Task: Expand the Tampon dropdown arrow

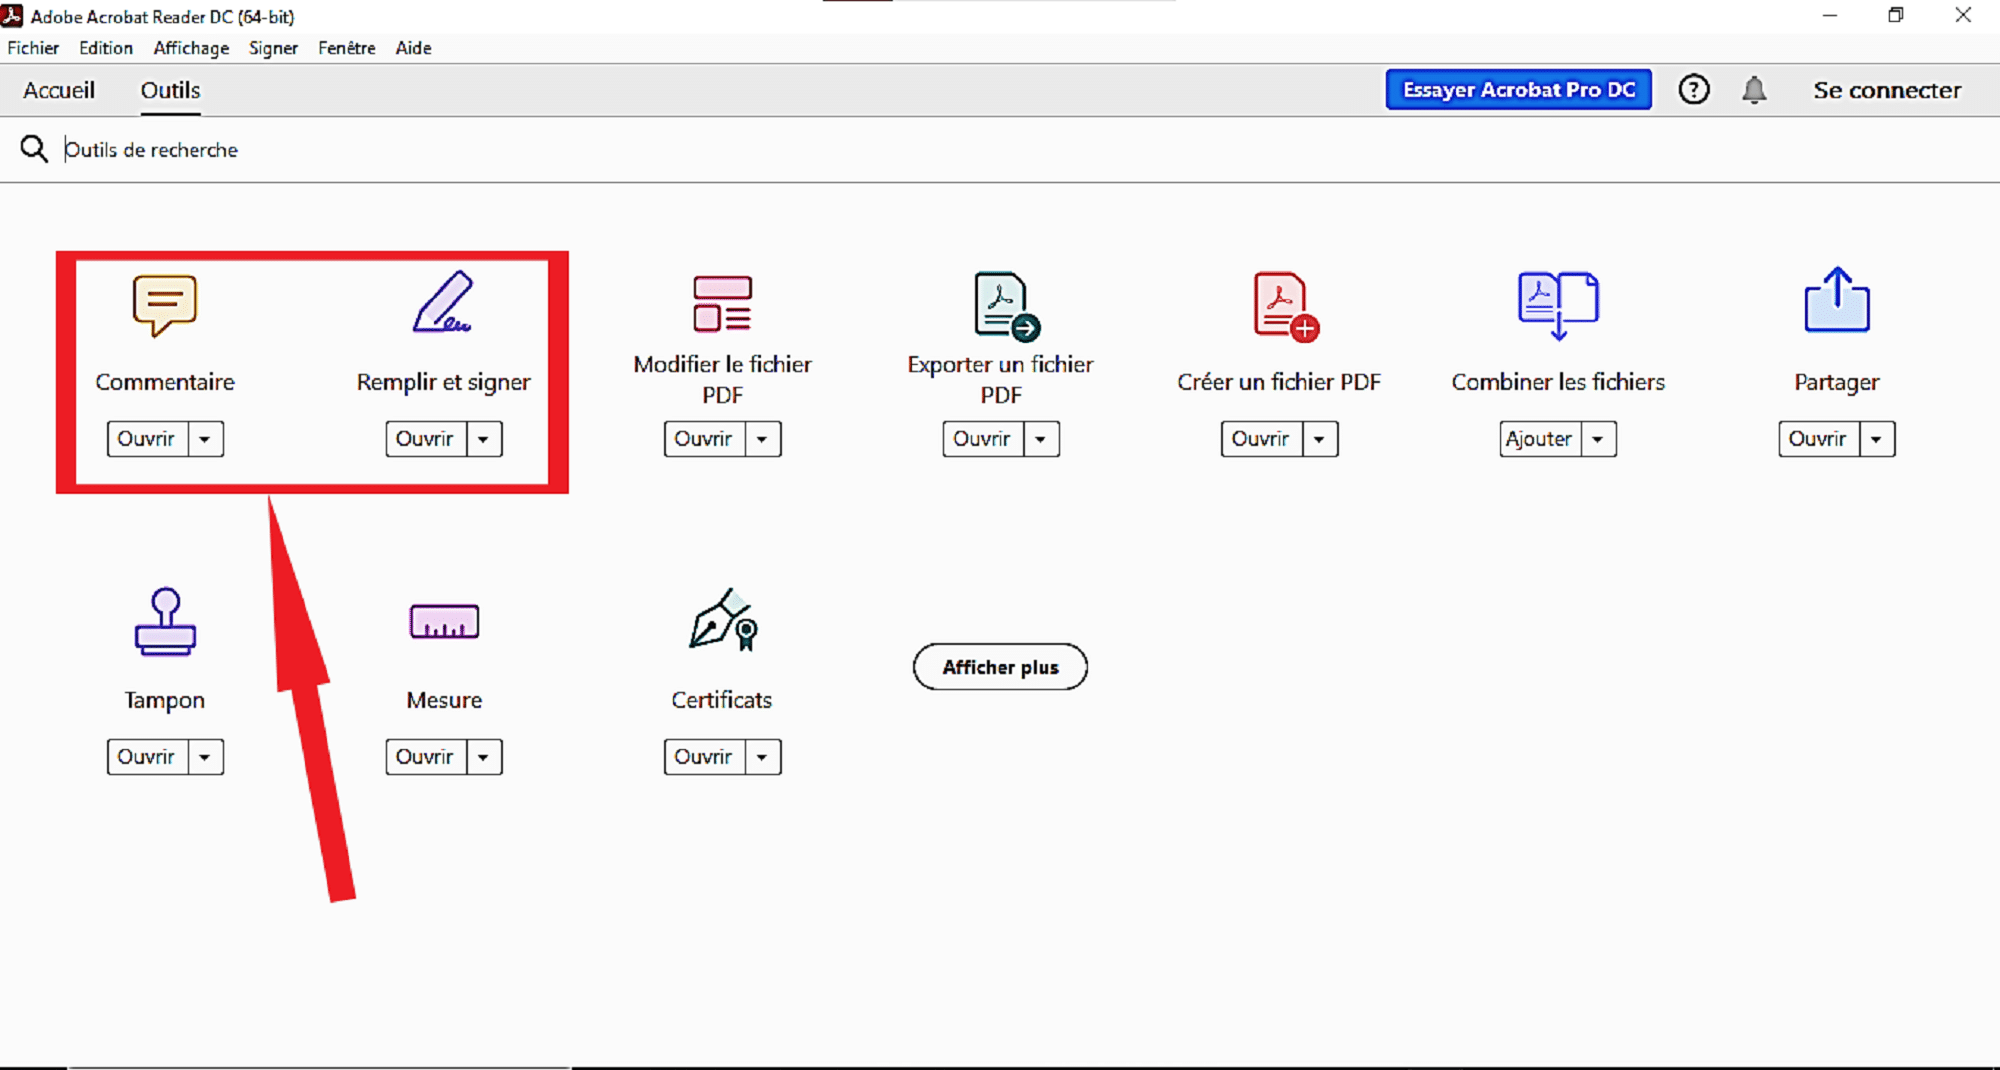Action: tap(206, 757)
